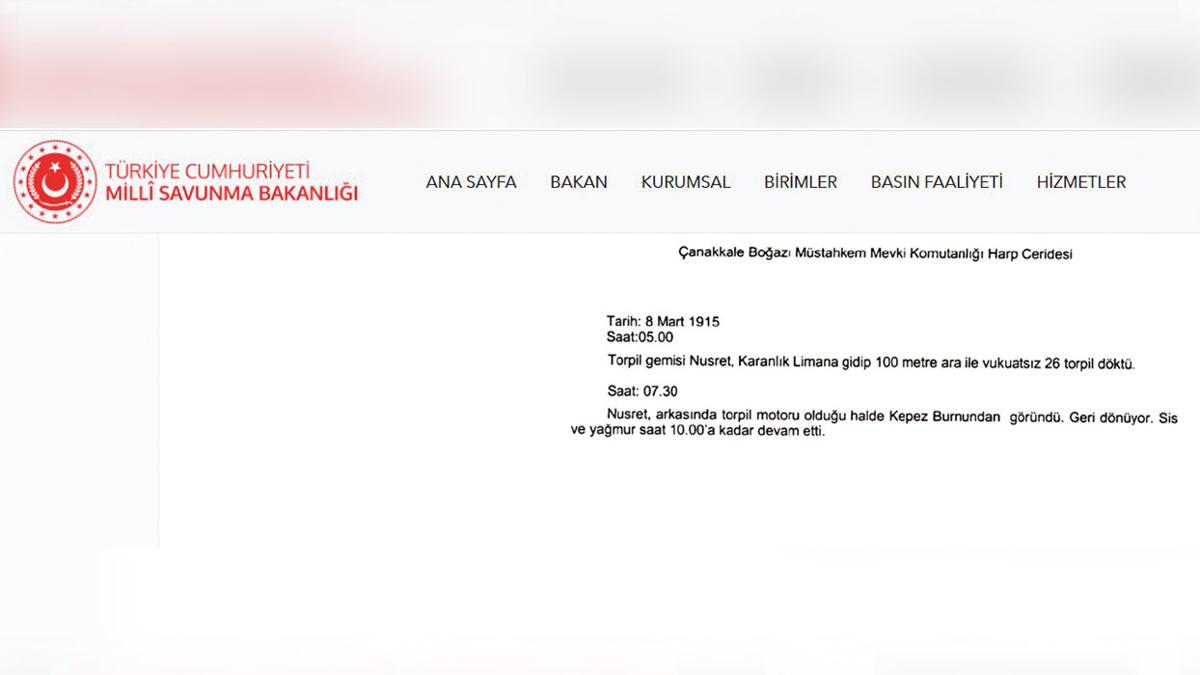
Task: Open the BASIN FAALİYETİ menu
Action: [936, 182]
